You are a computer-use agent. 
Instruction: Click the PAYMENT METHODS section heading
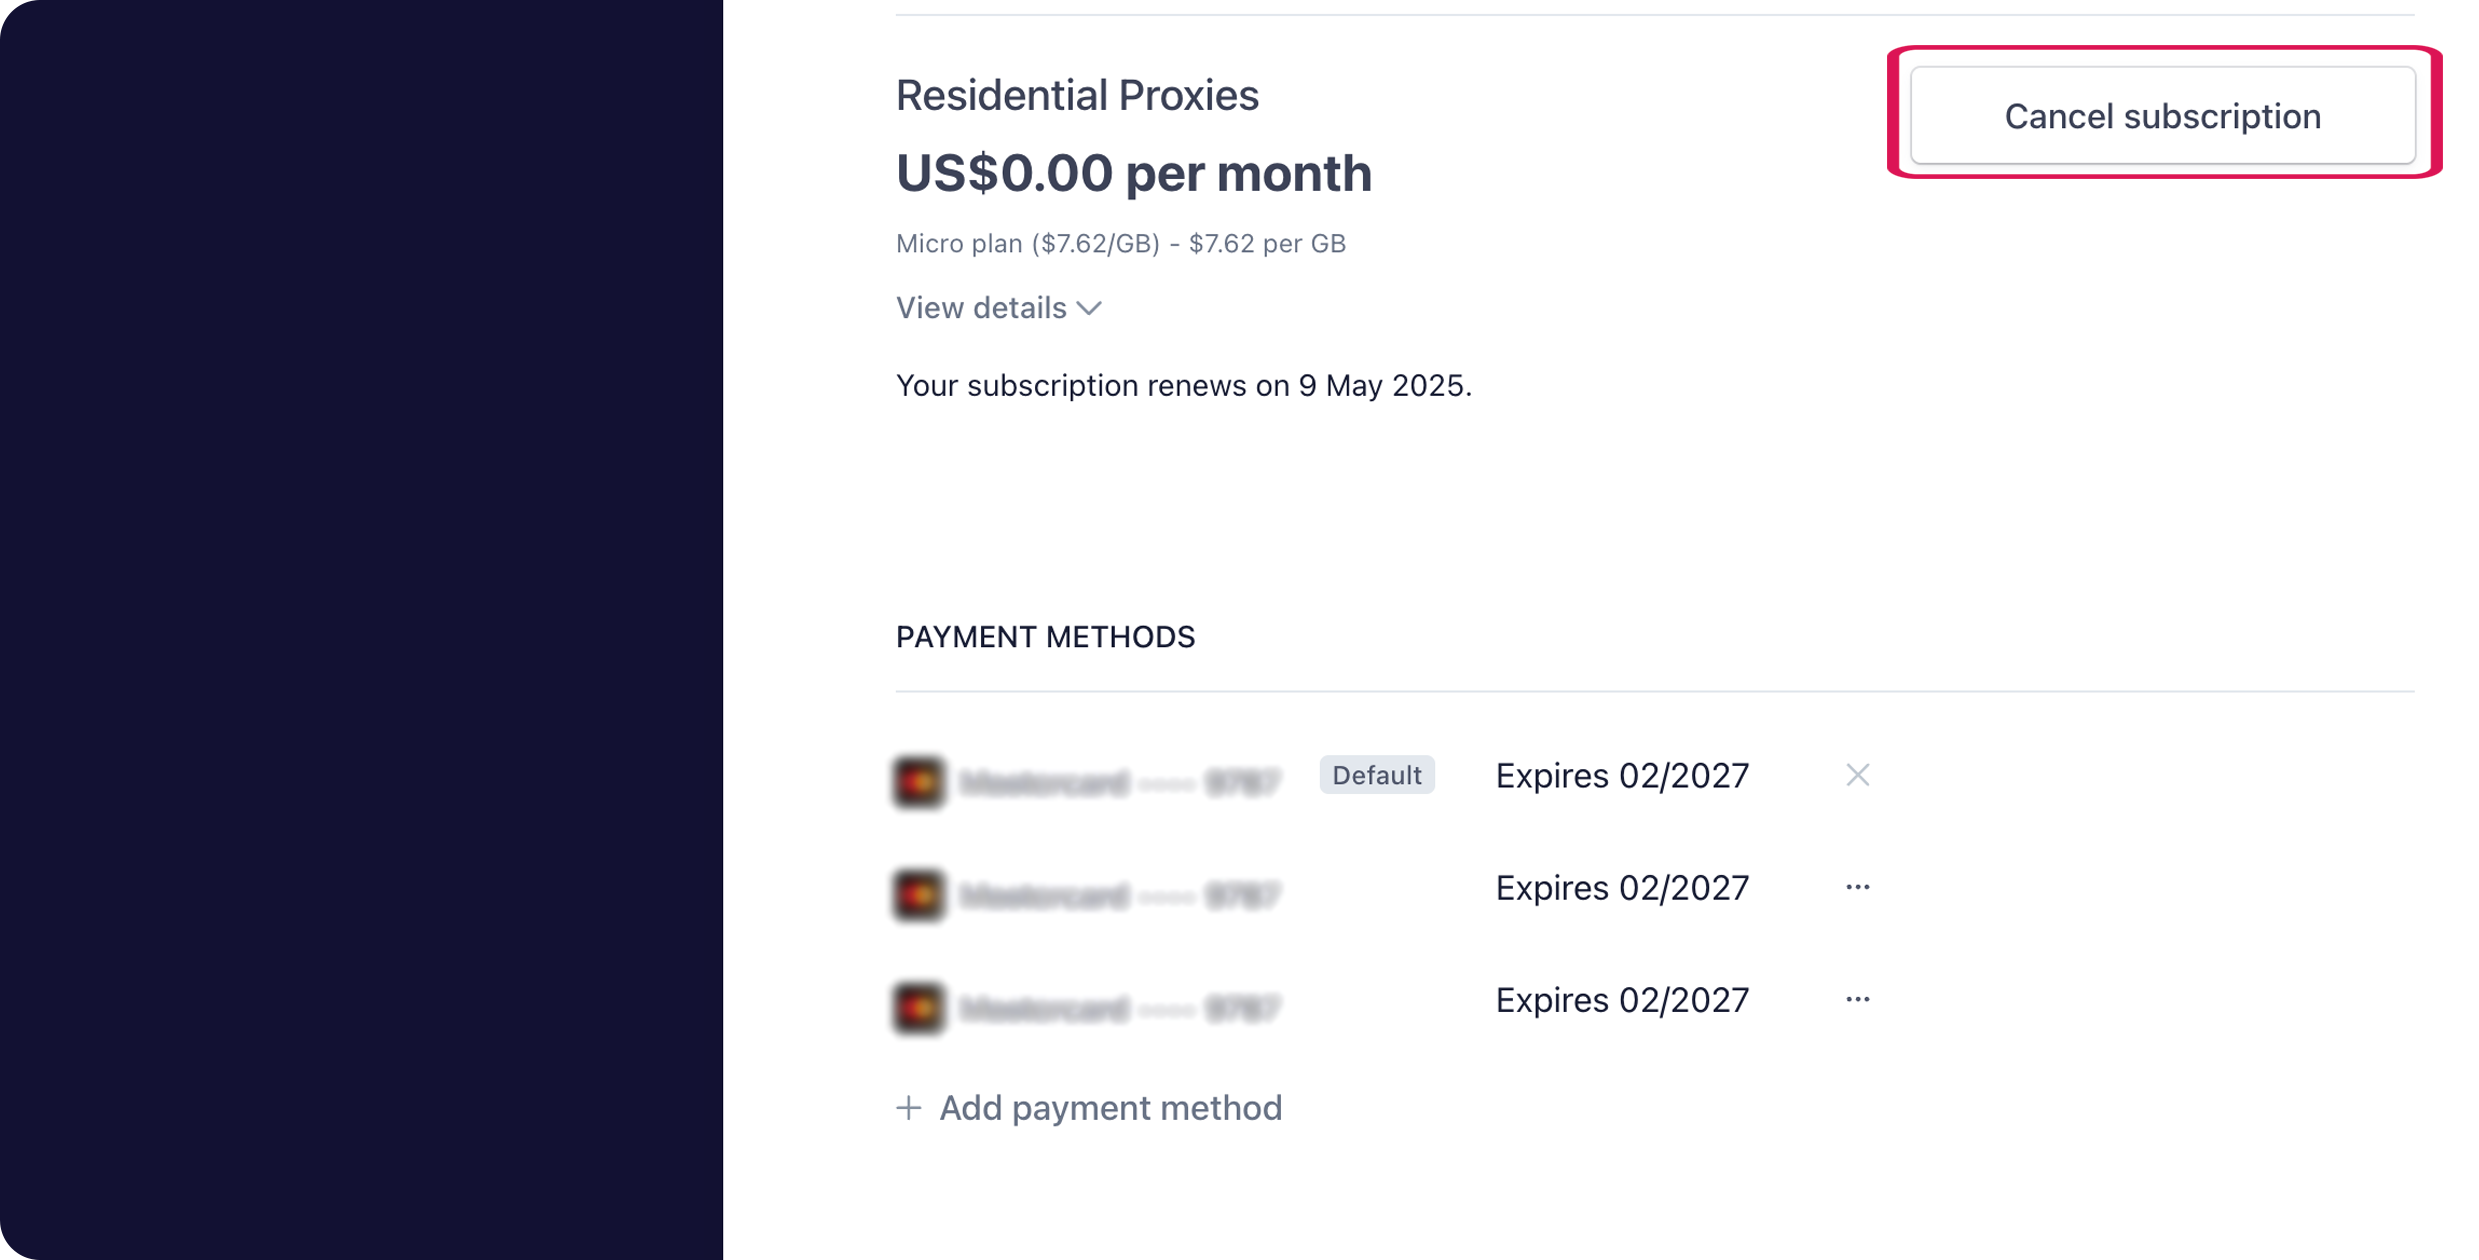pyautogui.click(x=1045, y=637)
